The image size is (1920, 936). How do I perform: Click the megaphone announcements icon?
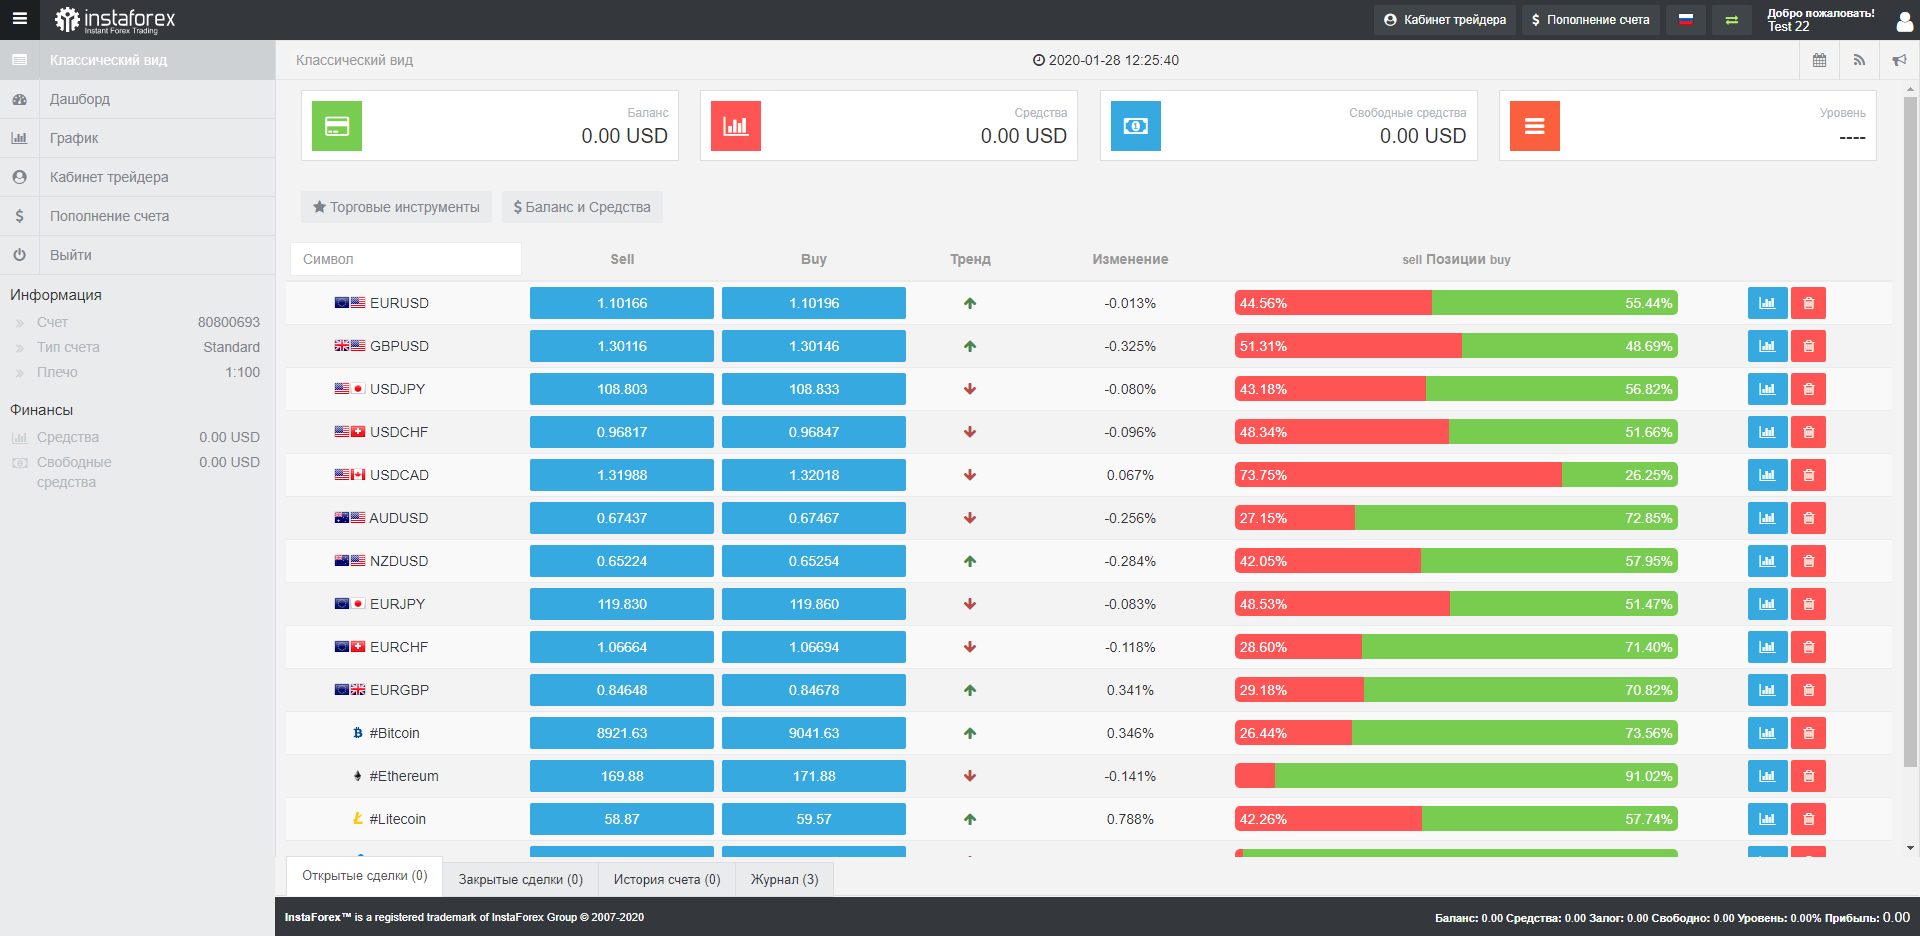coord(1899,60)
